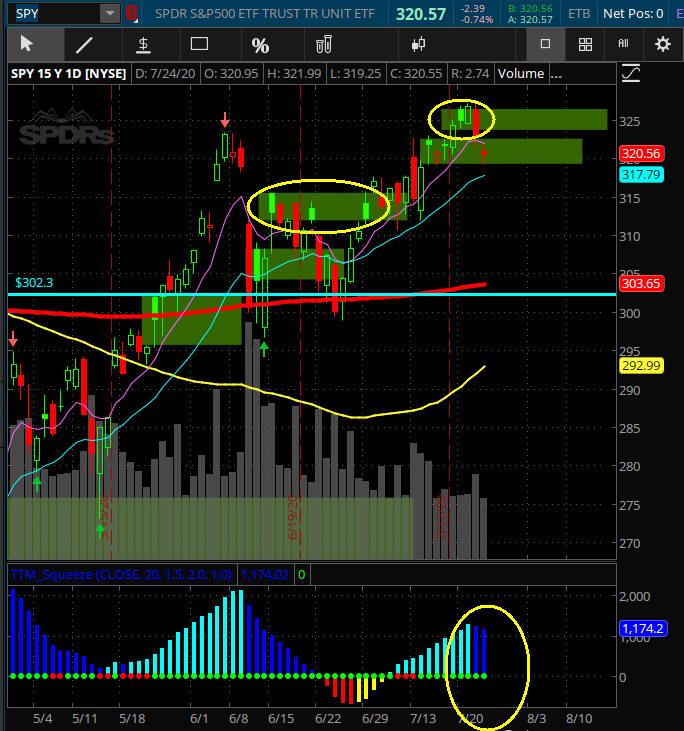Screen dimensions: 684x731
Task: Switch to single chart layout
Action: point(545,44)
